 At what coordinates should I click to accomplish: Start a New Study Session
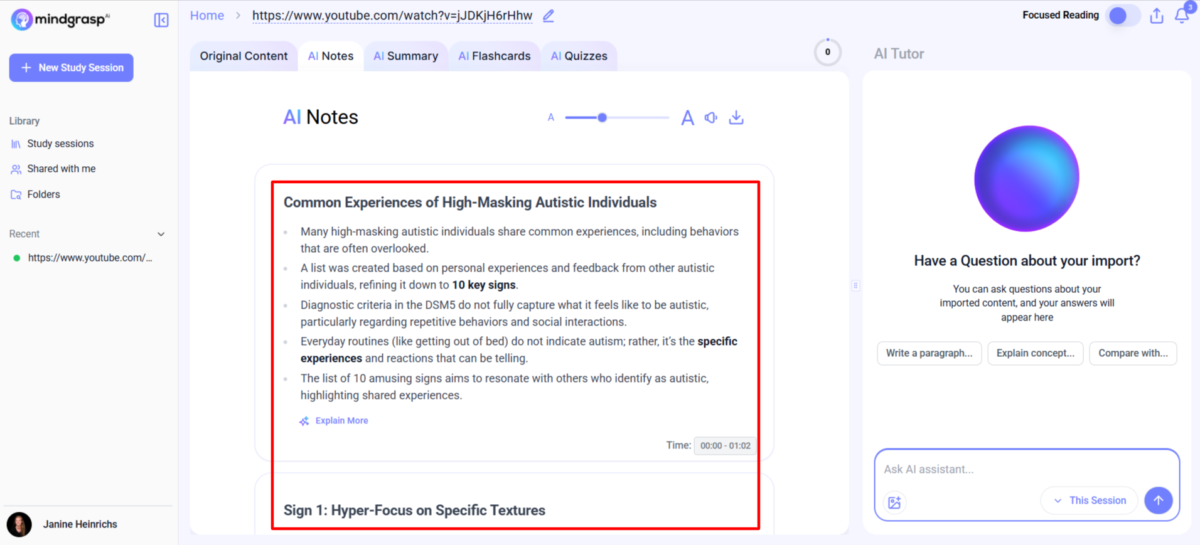pos(71,68)
